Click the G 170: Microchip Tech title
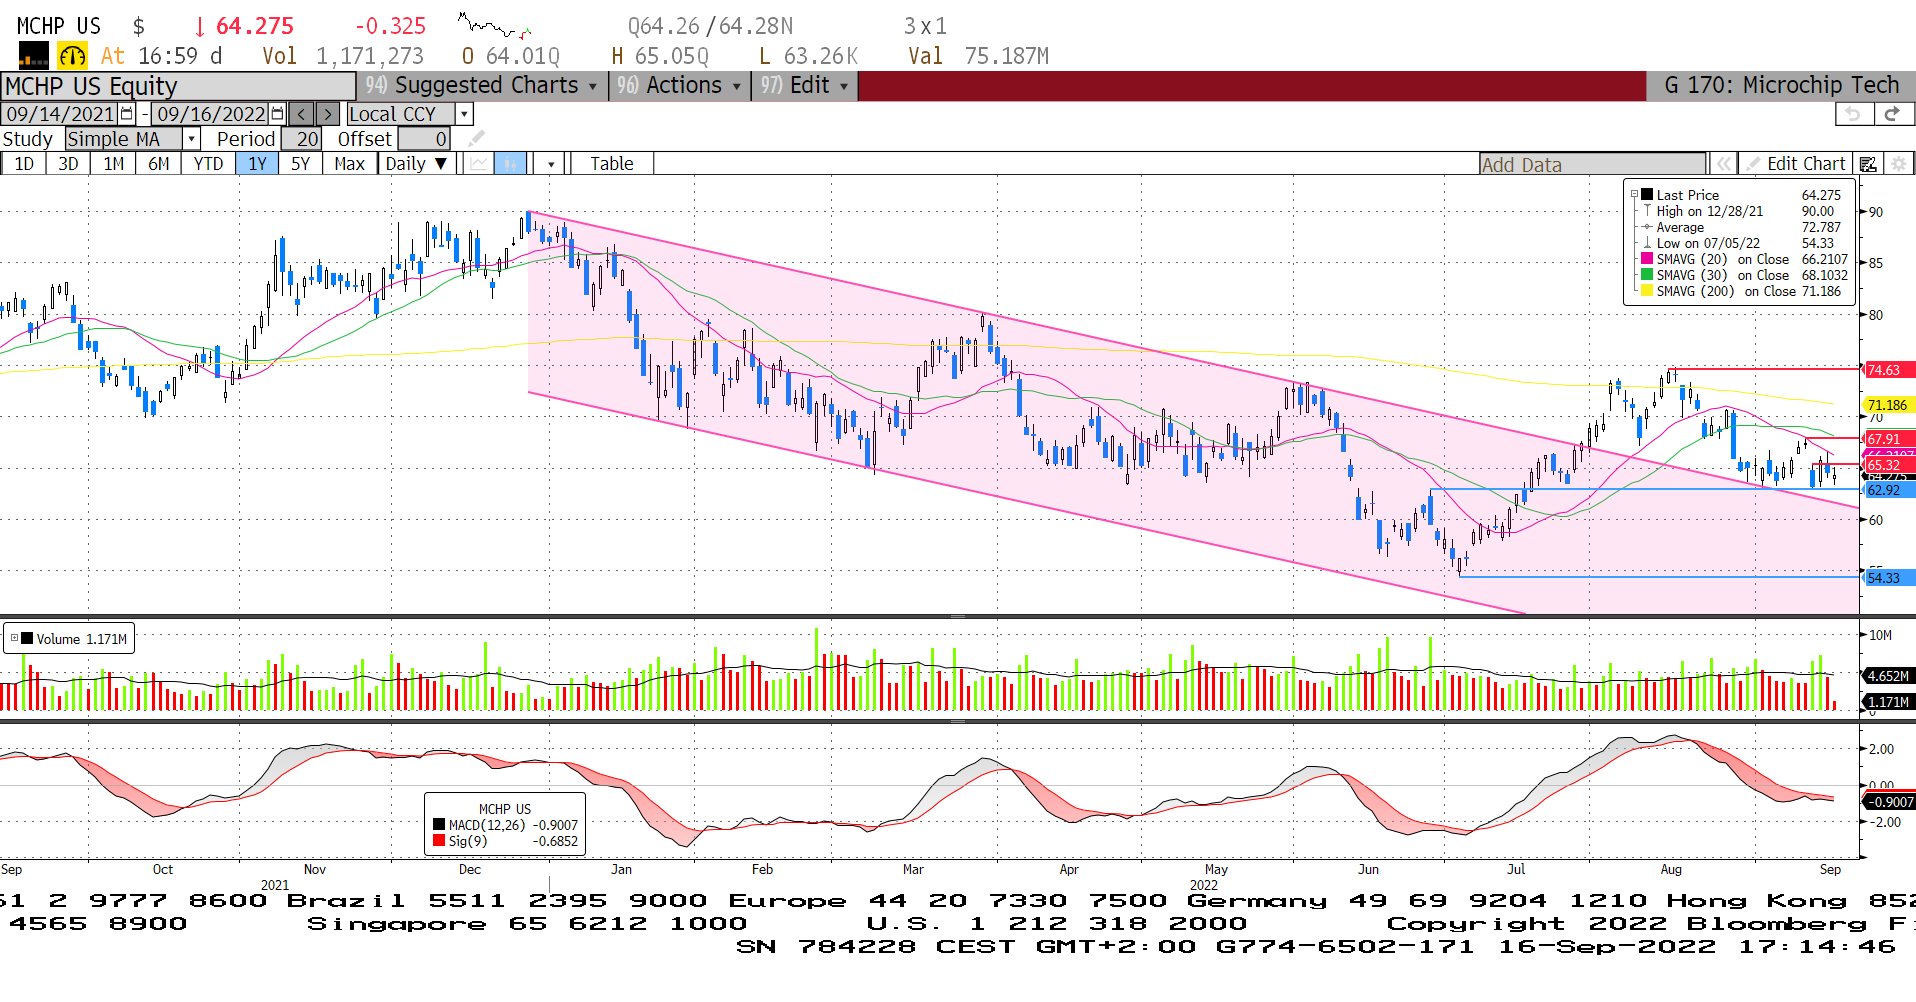 1781,86
